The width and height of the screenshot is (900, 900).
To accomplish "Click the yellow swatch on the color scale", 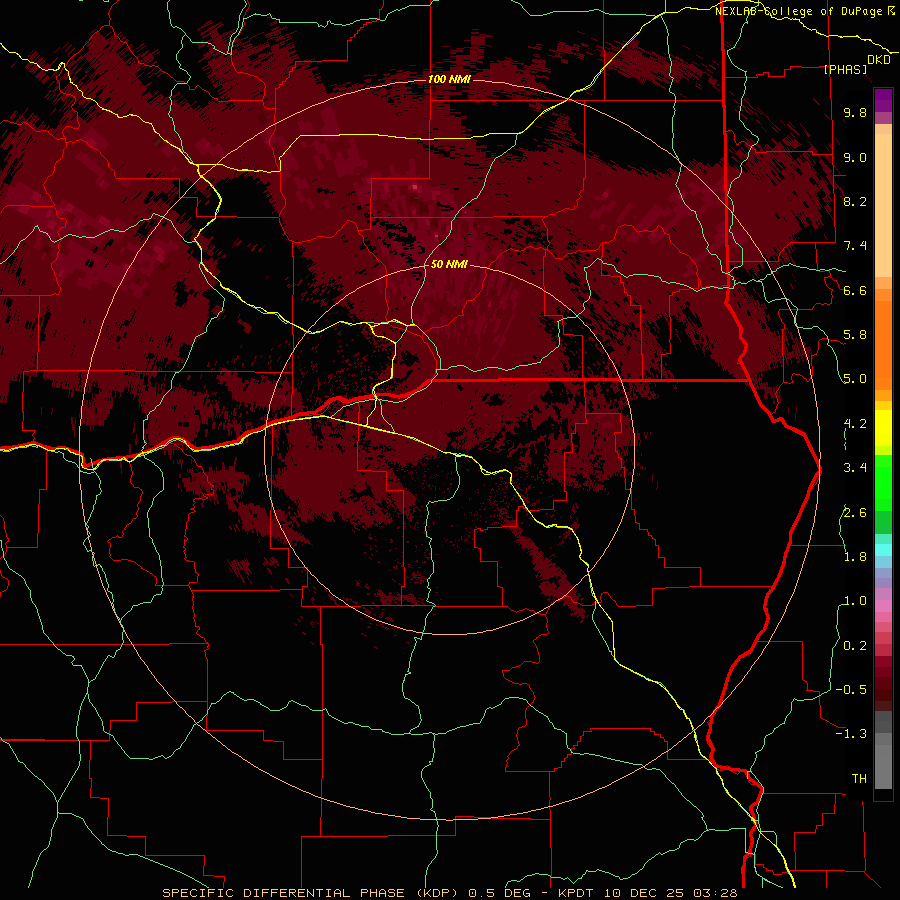I will tap(883, 428).
